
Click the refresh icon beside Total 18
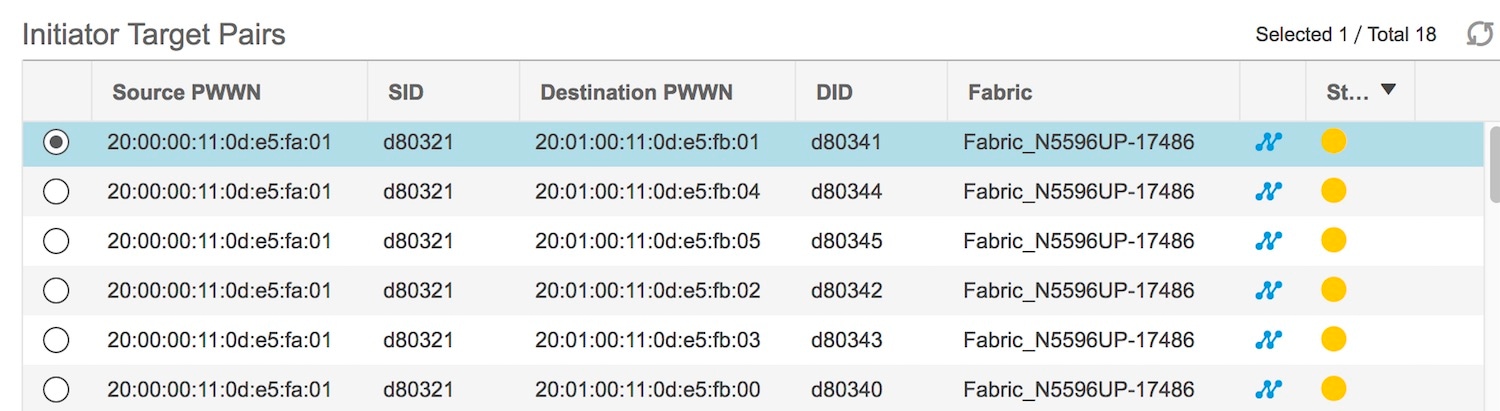[1479, 35]
